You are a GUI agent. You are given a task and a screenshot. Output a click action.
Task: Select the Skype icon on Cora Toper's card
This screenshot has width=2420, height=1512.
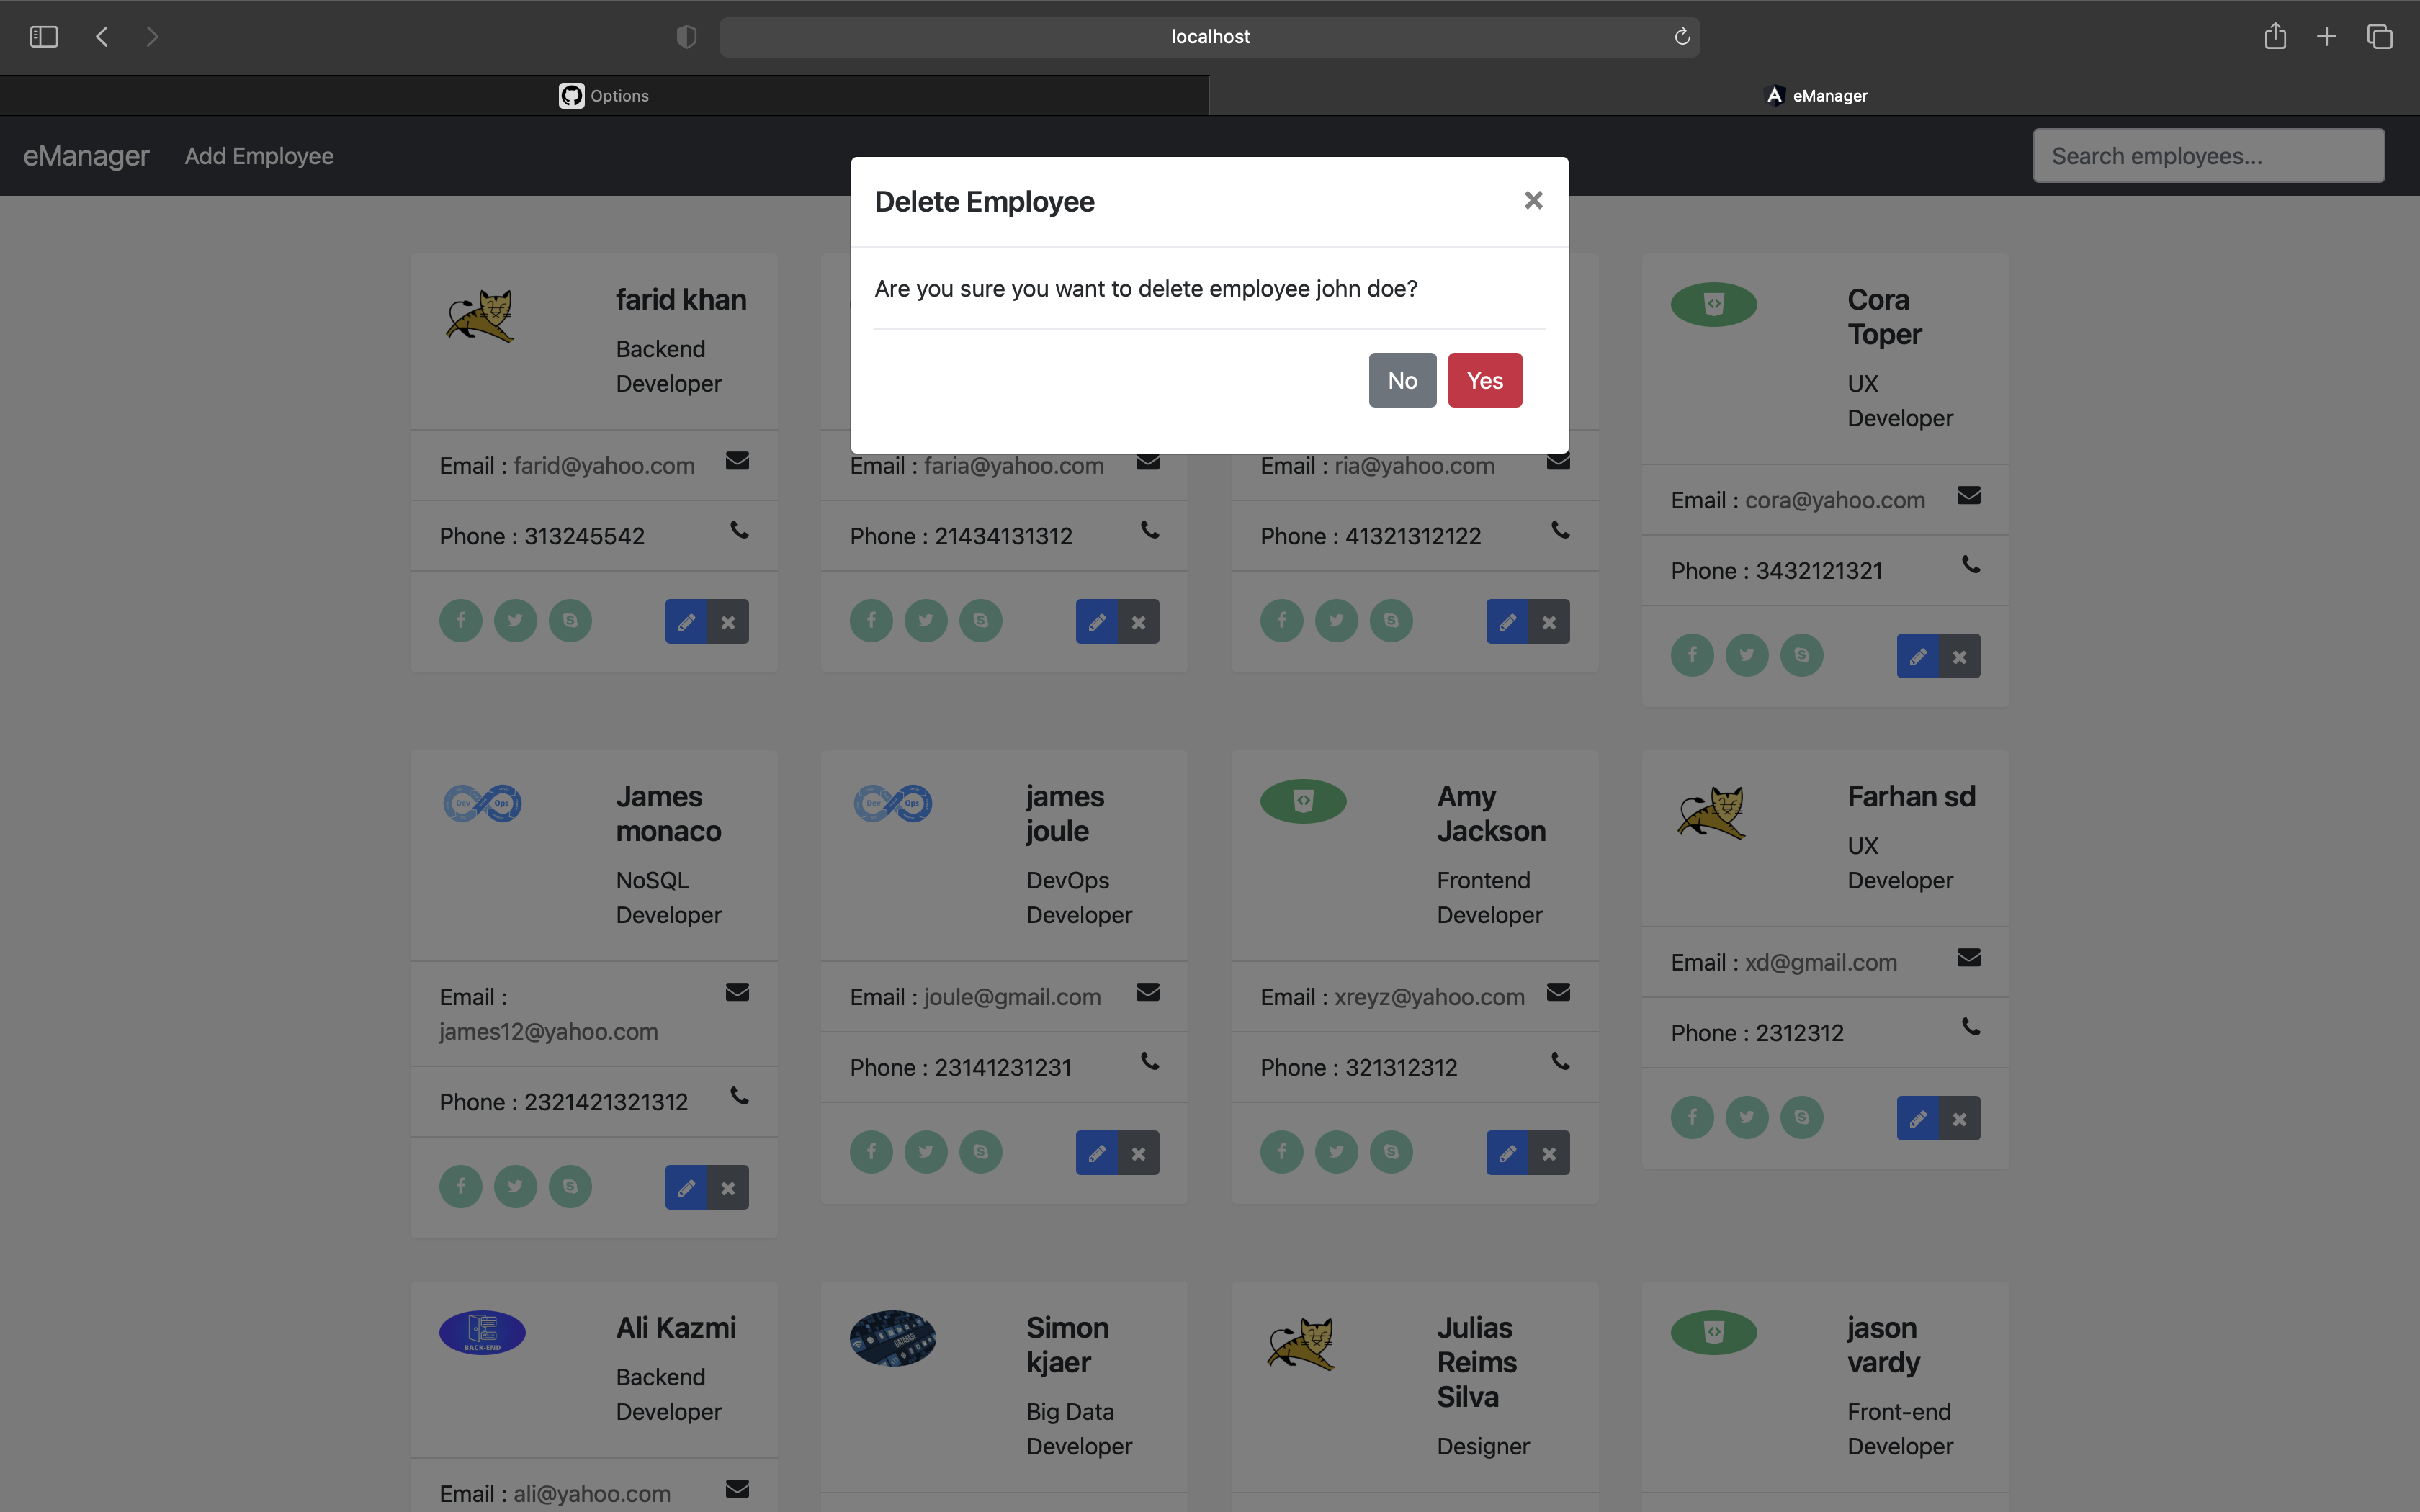tap(1802, 655)
